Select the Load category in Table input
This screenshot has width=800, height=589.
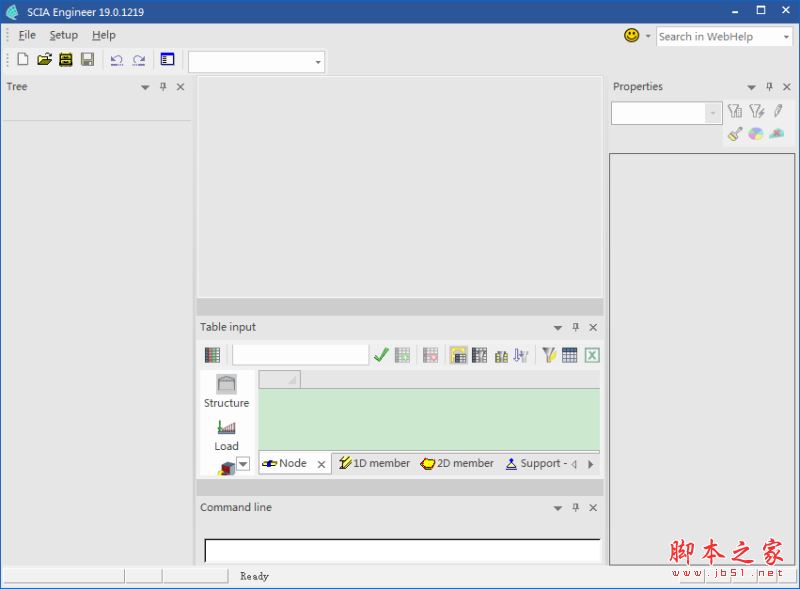[227, 435]
